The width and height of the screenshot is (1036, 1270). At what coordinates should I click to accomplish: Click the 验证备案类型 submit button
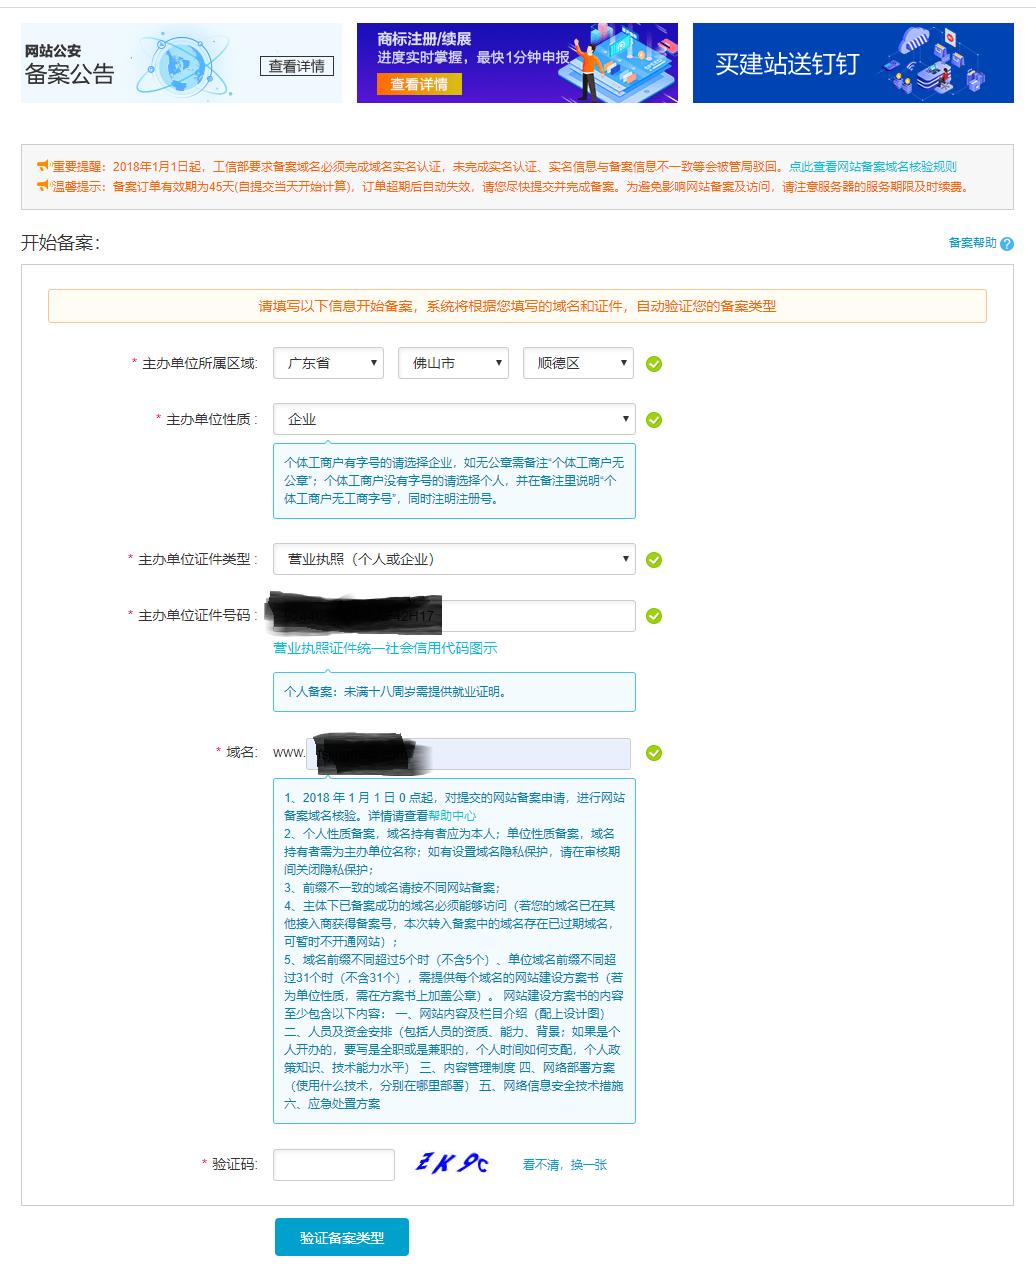342,1236
